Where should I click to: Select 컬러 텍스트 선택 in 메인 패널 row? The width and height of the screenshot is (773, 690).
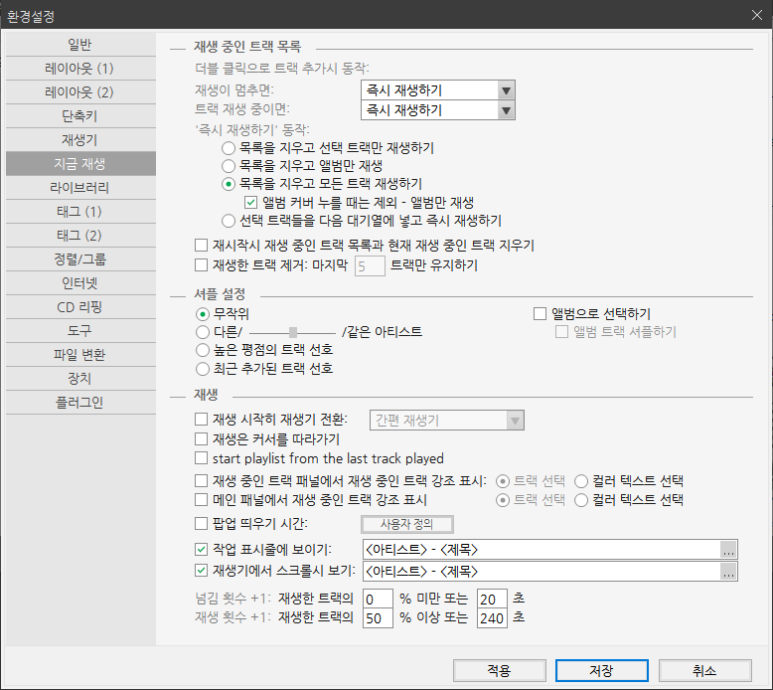[x=581, y=500]
